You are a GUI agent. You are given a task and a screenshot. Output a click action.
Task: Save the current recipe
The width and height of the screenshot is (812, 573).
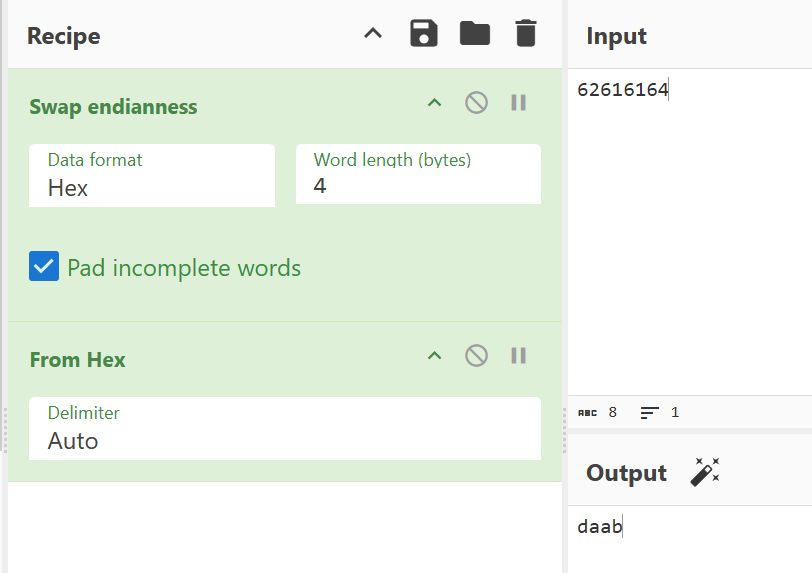(x=424, y=34)
